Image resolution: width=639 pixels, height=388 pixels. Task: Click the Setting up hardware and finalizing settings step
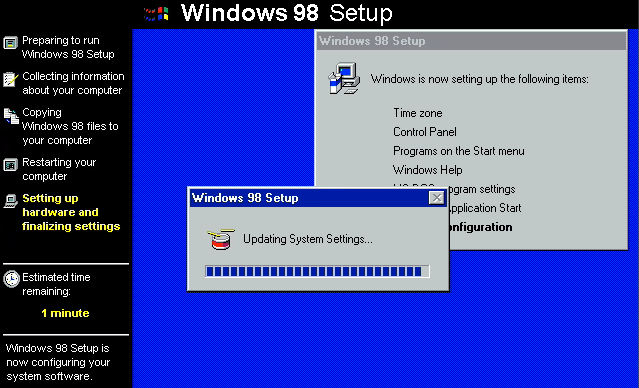click(x=71, y=212)
